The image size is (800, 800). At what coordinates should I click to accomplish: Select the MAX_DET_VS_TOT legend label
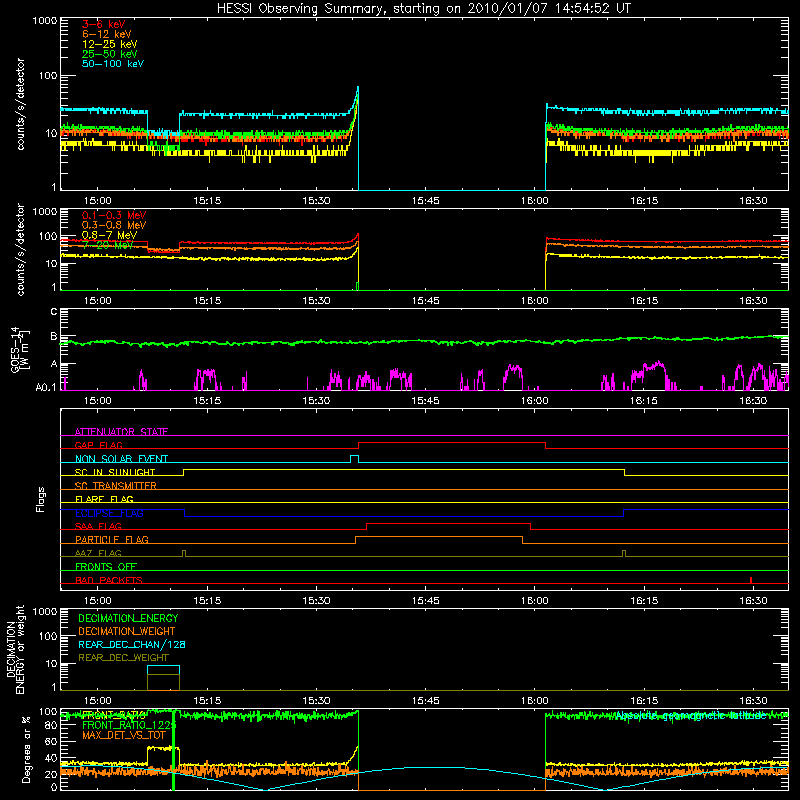click(x=124, y=735)
